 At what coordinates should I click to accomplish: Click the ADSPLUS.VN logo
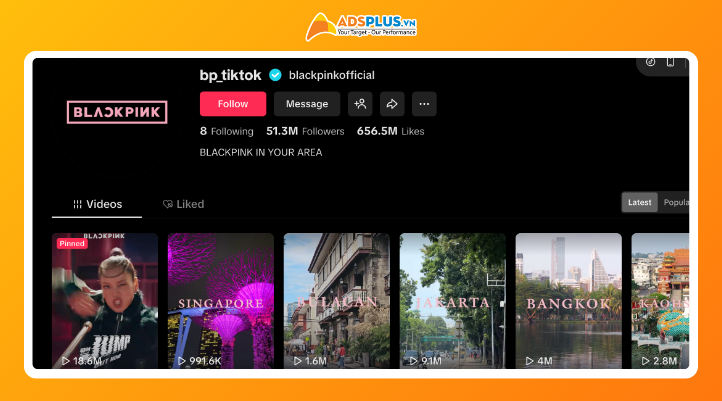pos(361,26)
